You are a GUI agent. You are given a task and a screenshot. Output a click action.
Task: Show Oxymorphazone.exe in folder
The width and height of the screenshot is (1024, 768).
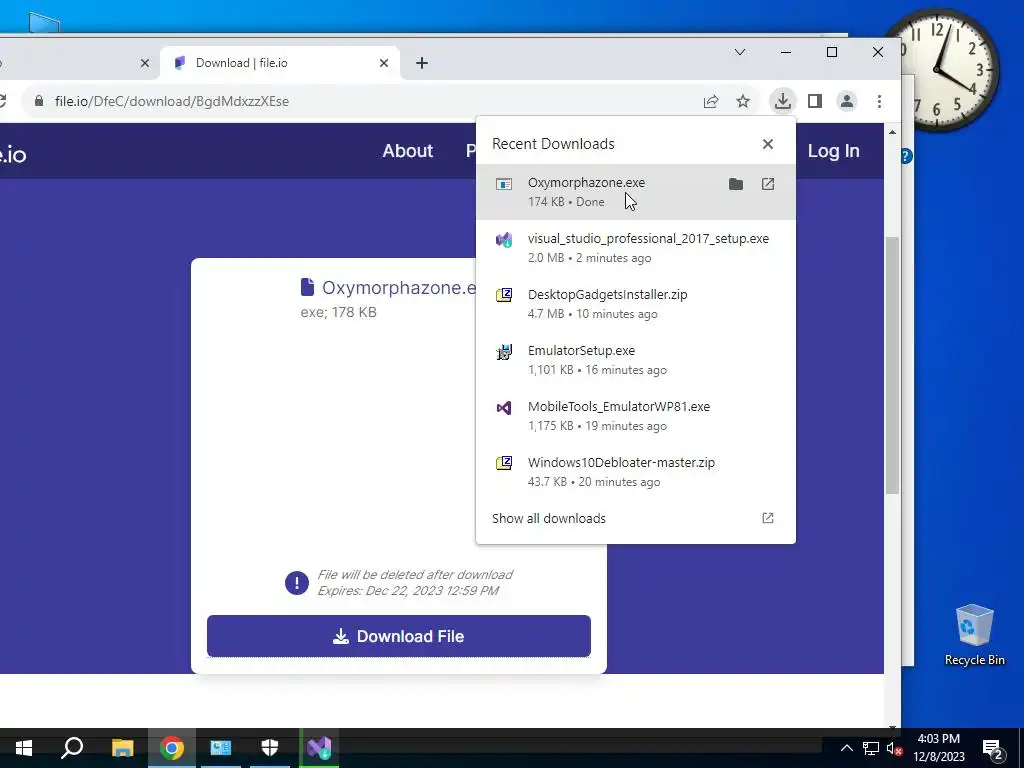[736, 184]
